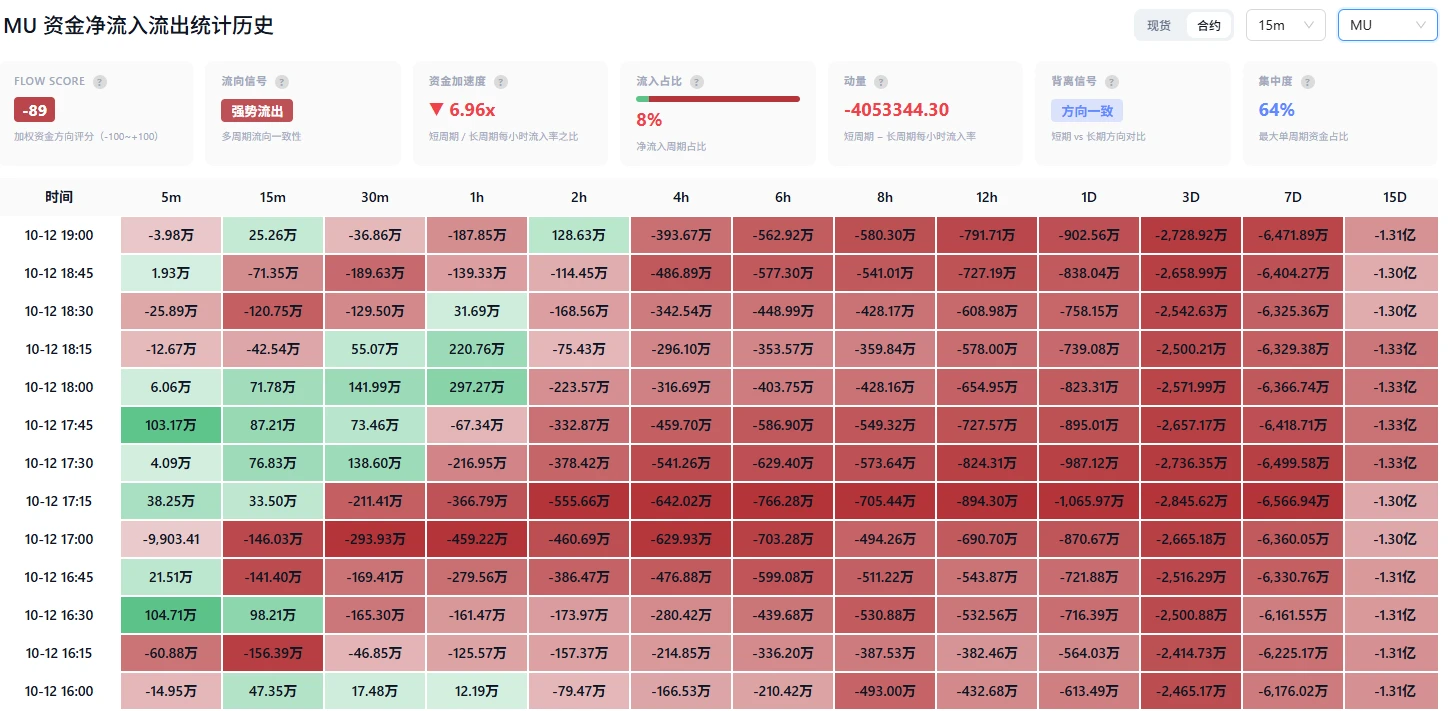
Task: Click the 强势流出 signal badge
Action: tap(257, 110)
